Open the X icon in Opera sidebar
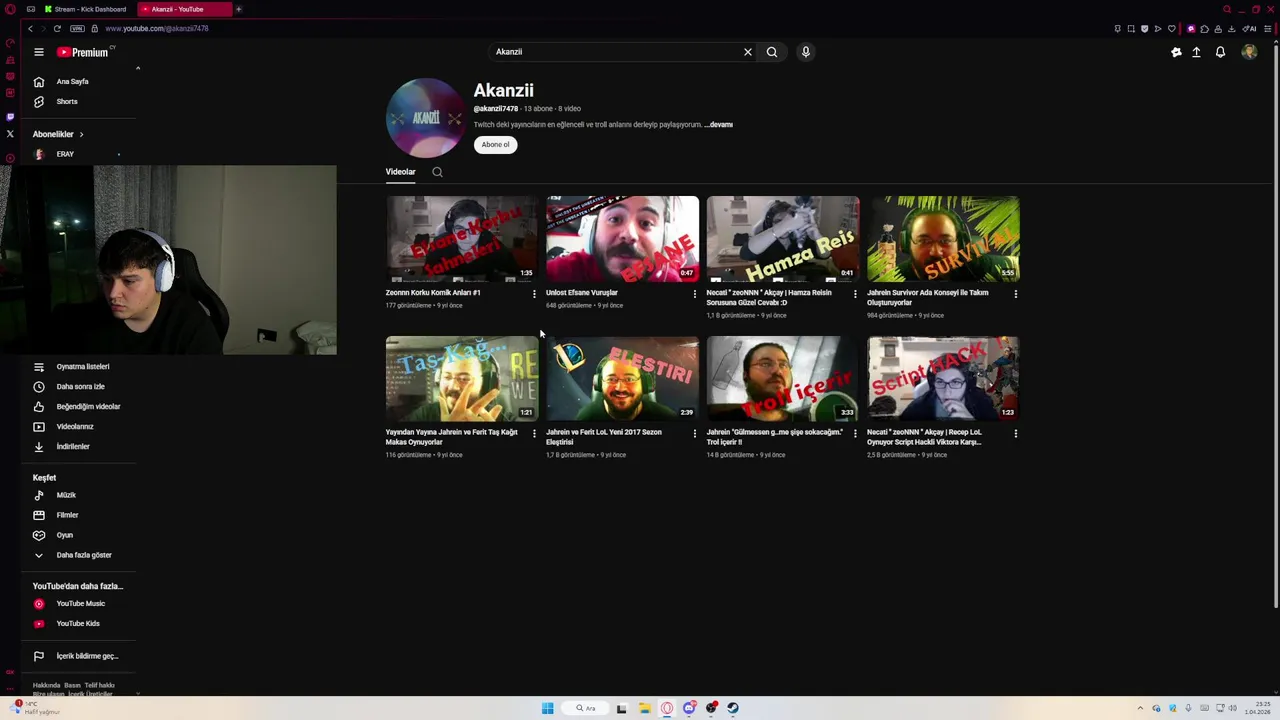This screenshot has height=720, width=1280. pos(10,134)
